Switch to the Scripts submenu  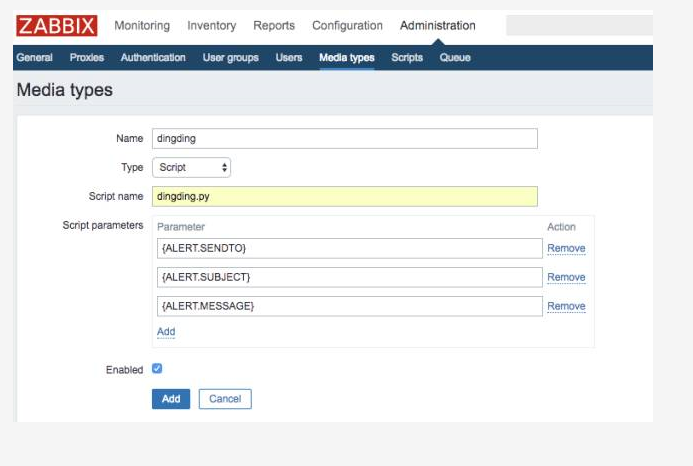pyautogui.click(x=407, y=57)
